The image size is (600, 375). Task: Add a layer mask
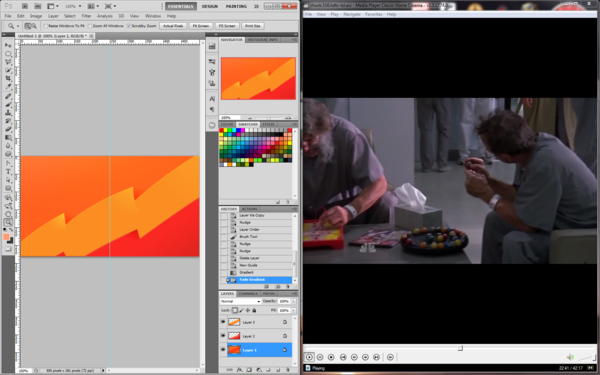pos(249,370)
